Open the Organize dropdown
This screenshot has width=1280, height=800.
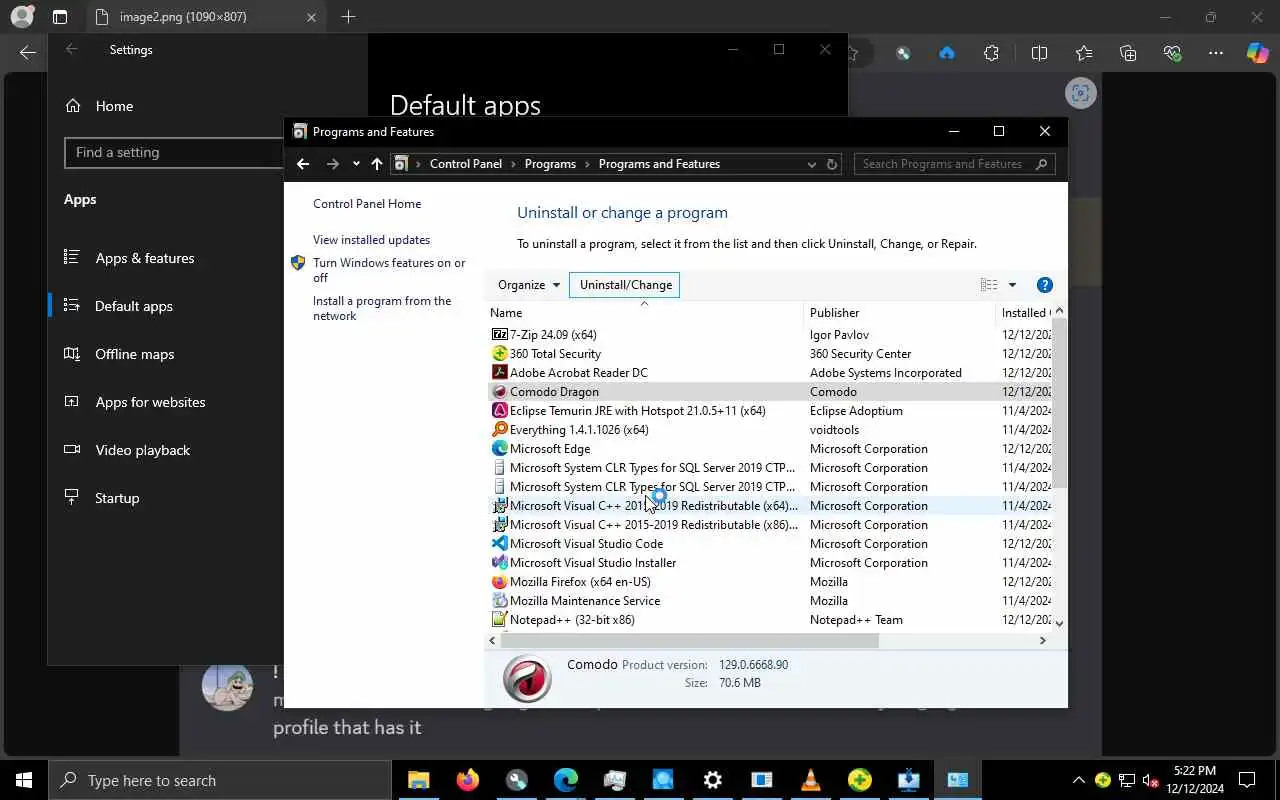coord(529,285)
